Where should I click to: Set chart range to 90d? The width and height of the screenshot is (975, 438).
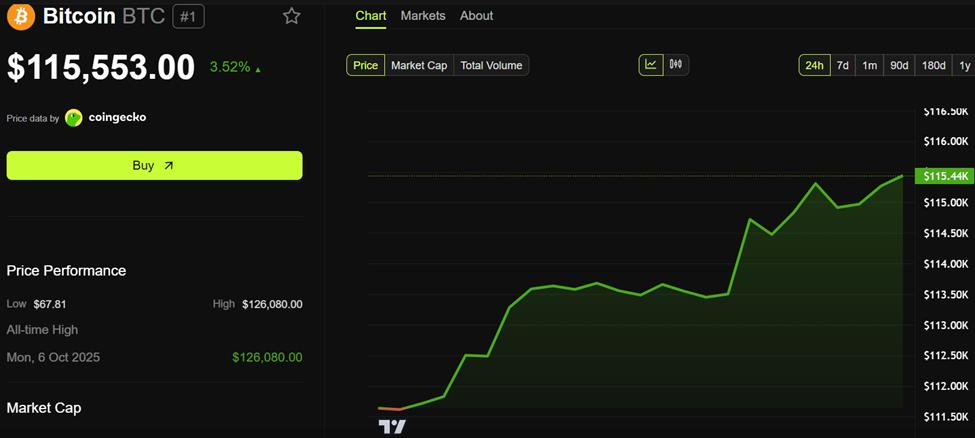click(899, 65)
